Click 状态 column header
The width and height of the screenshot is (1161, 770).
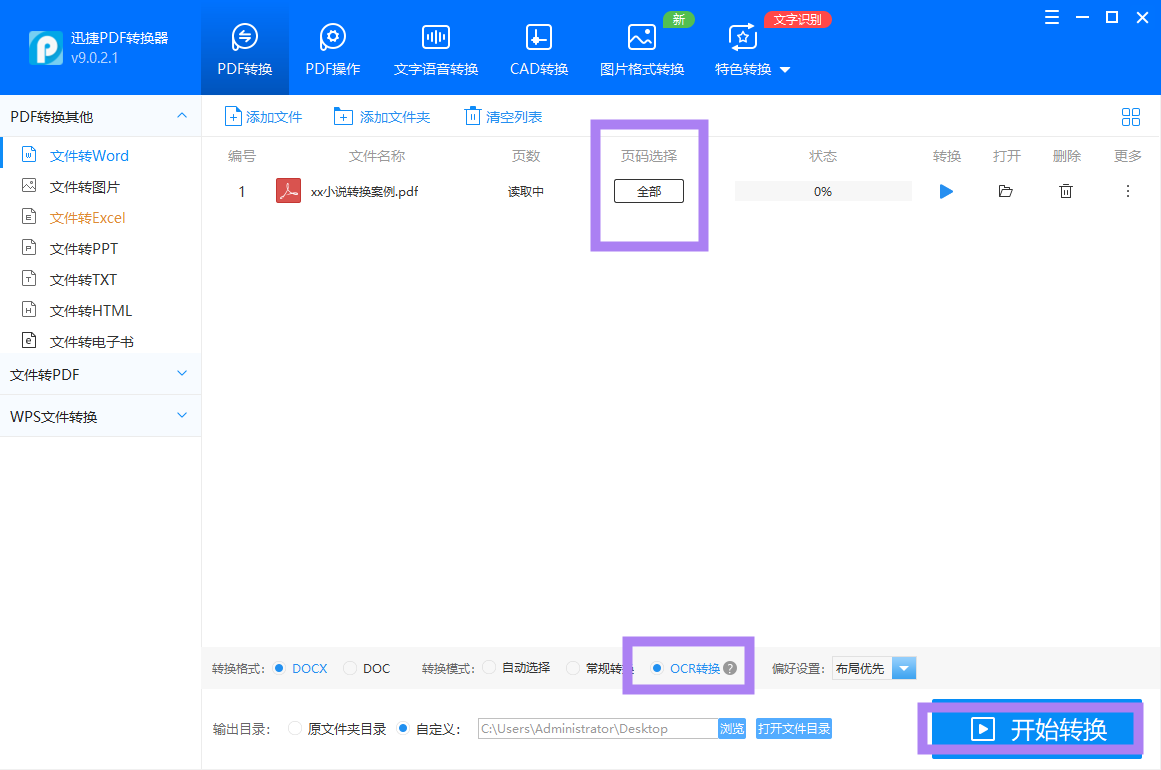click(x=823, y=156)
